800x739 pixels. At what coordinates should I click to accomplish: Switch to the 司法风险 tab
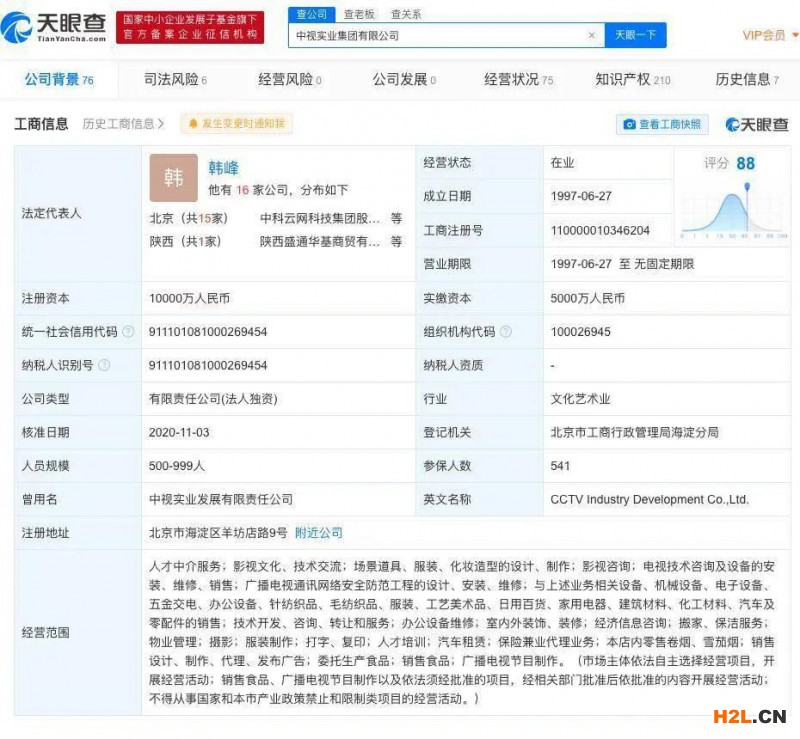coord(175,80)
